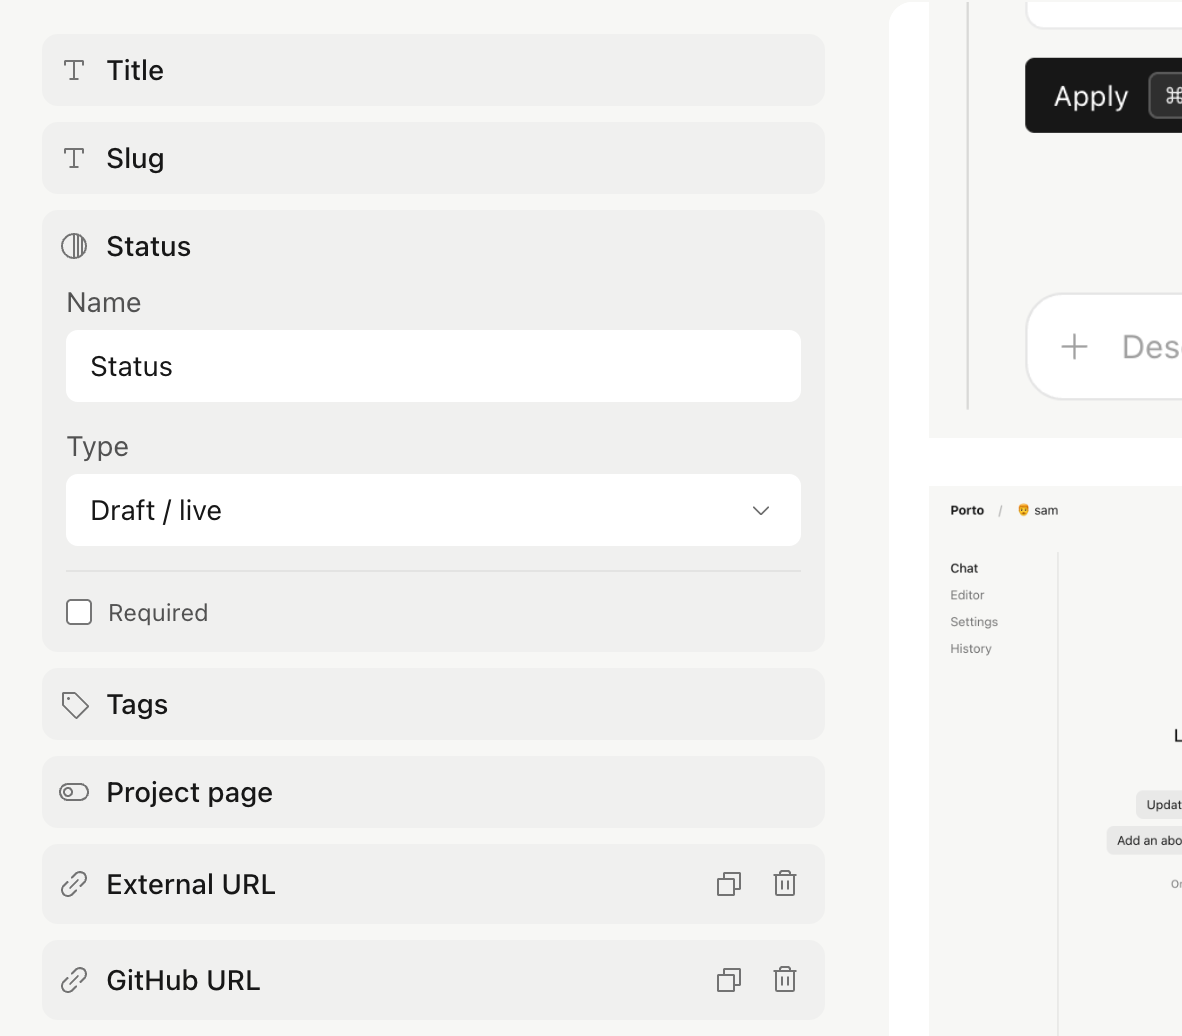
Task: Expand the Tags field row
Action: pyautogui.click(x=433, y=704)
